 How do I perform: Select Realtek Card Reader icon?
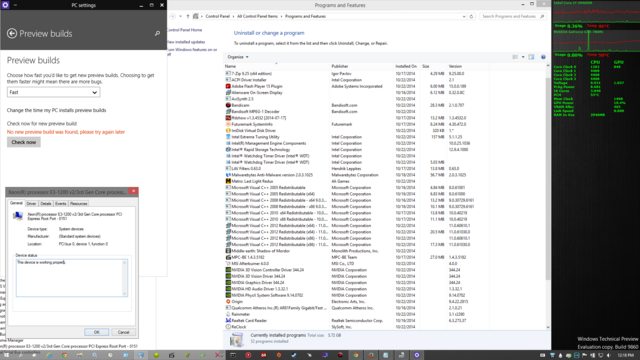click(x=228, y=320)
